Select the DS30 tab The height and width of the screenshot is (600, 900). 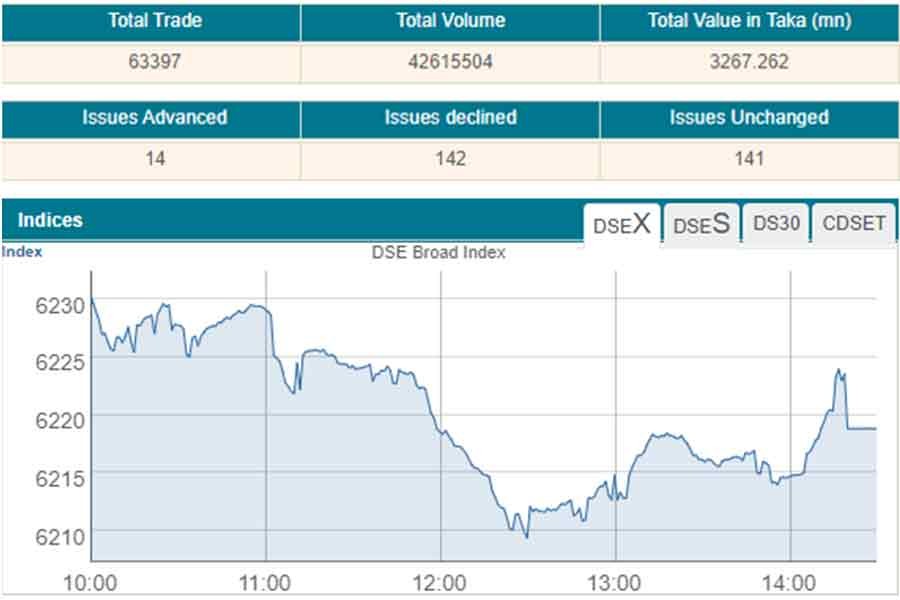(776, 223)
